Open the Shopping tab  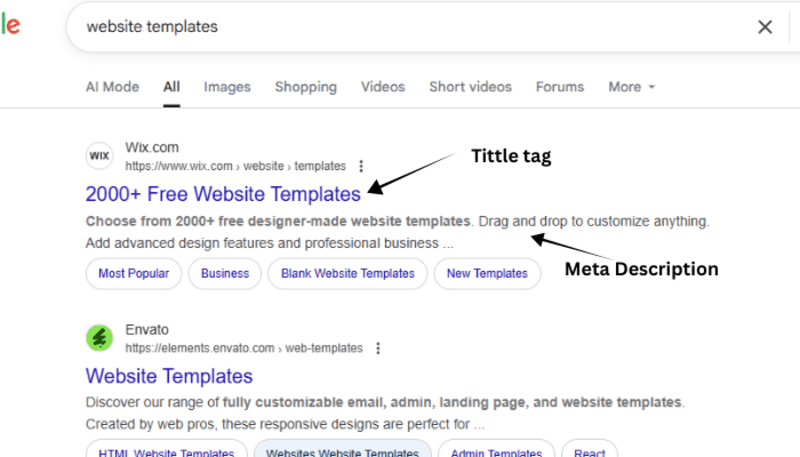(306, 87)
